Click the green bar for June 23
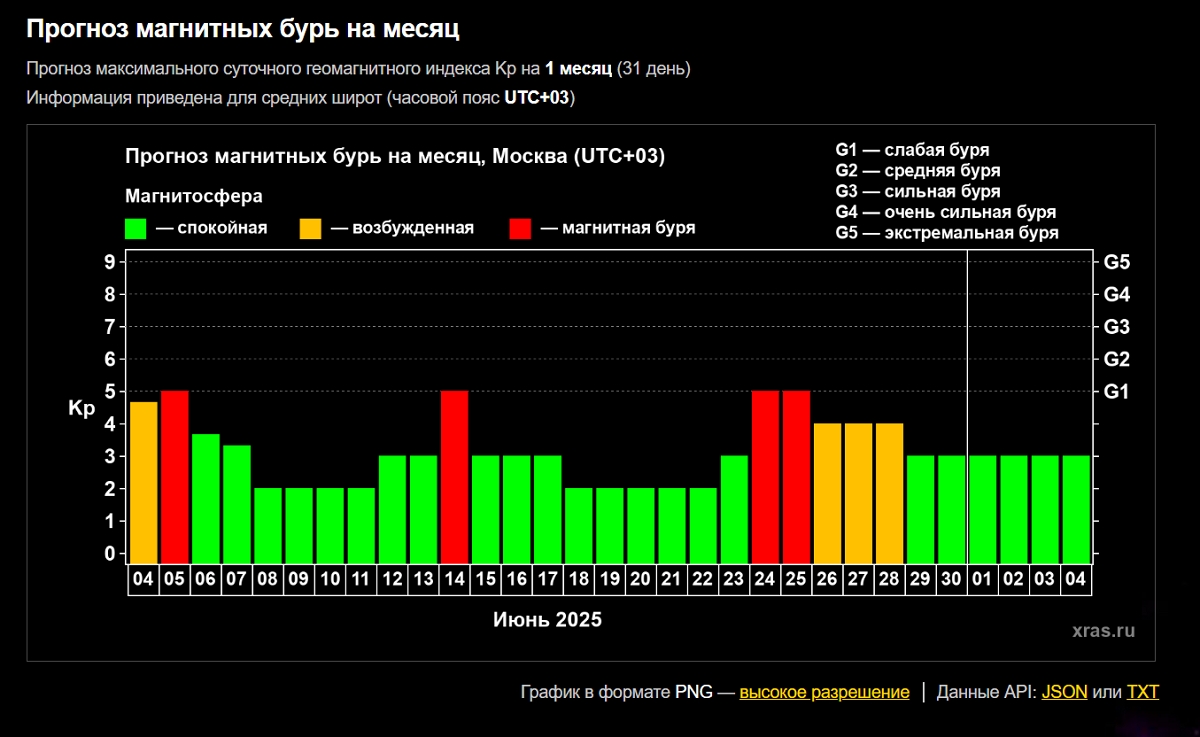The width and height of the screenshot is (1200, 737). (734, 508)
